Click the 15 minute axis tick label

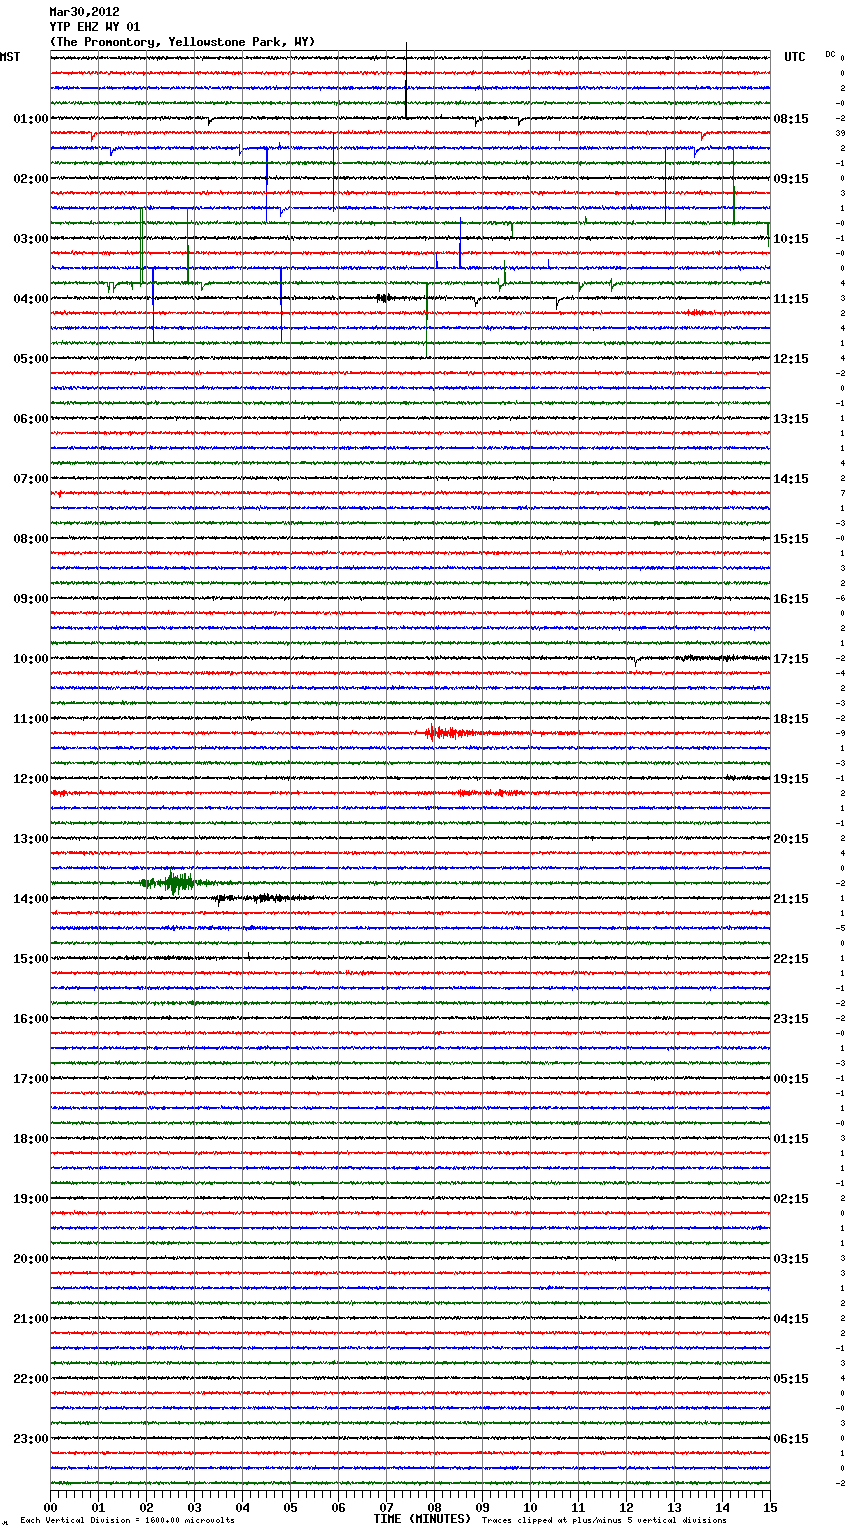coord(770,1507)
